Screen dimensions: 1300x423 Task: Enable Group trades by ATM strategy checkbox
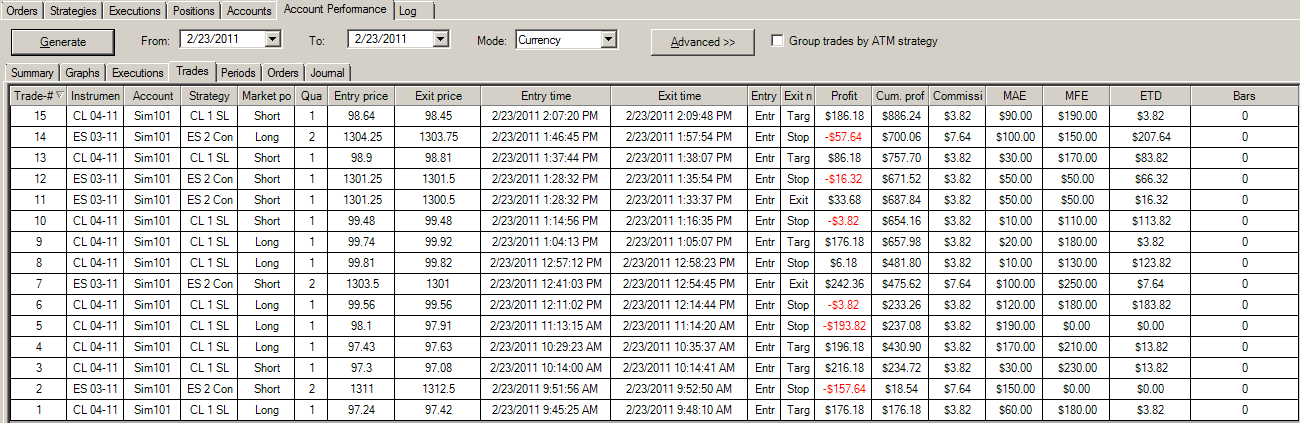click(x=777, y=41)
